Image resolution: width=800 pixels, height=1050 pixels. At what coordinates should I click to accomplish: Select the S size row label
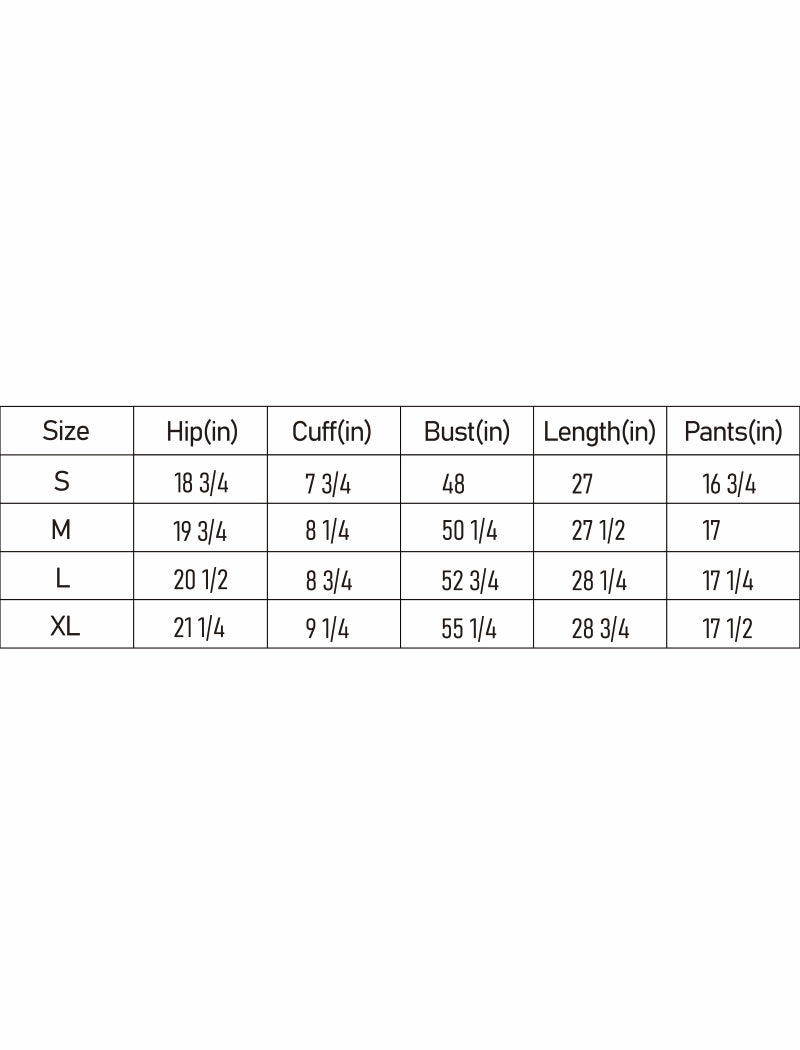tap(62, 481)
